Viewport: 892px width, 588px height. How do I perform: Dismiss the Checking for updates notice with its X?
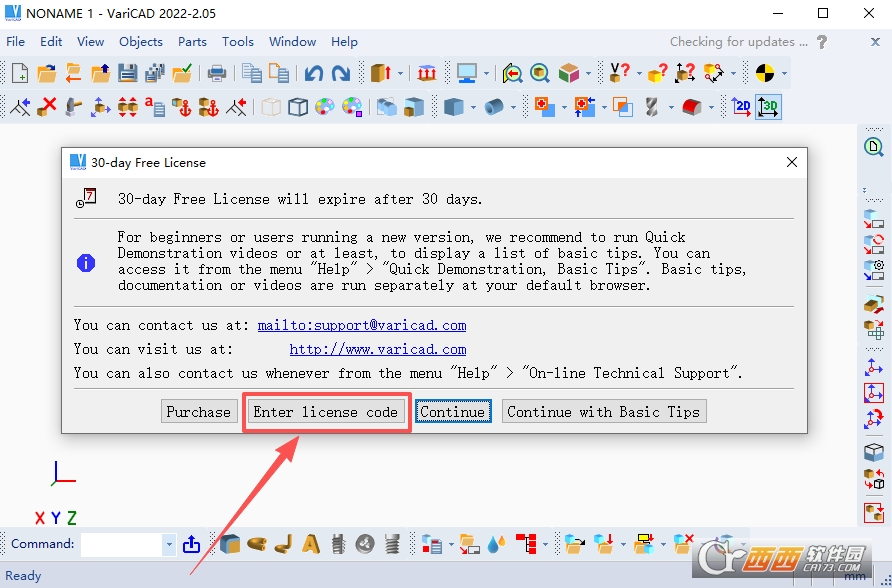876,42
